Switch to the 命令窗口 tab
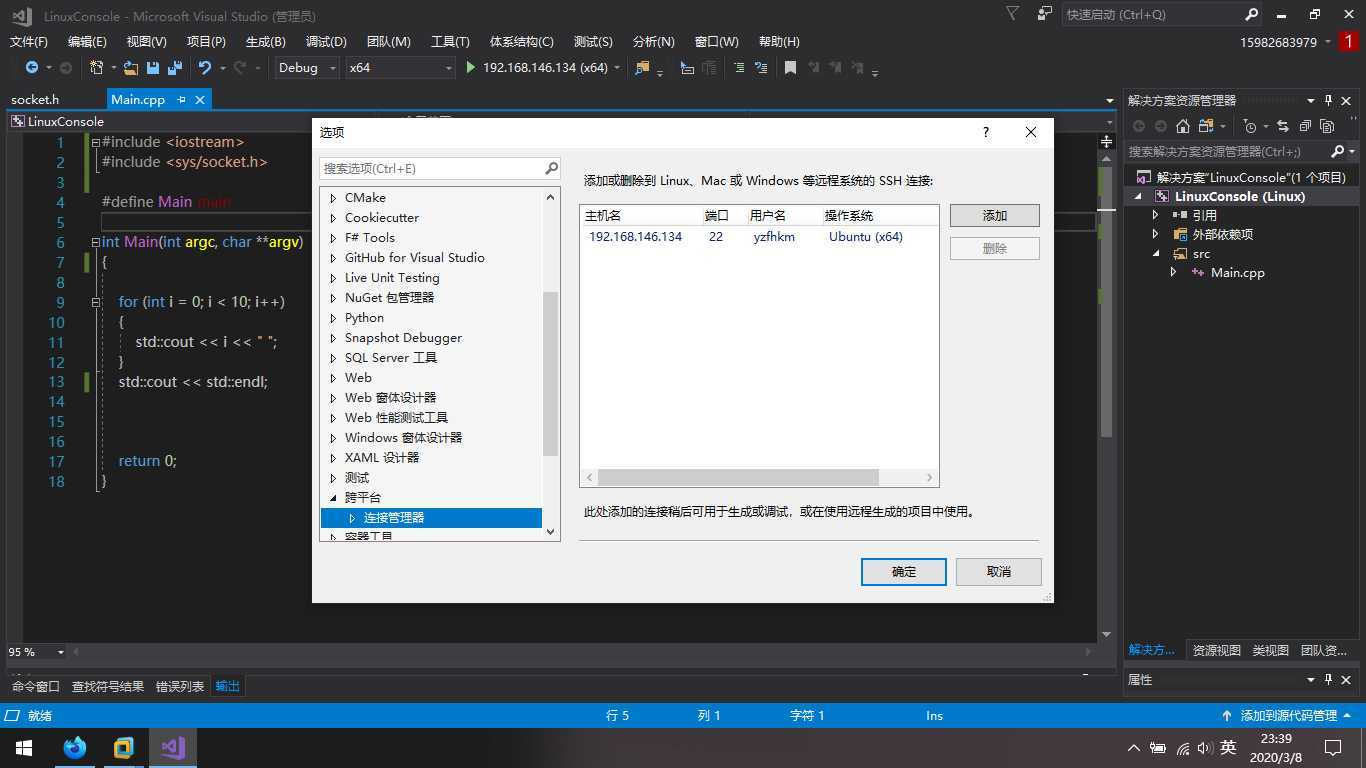 [36, 686]
